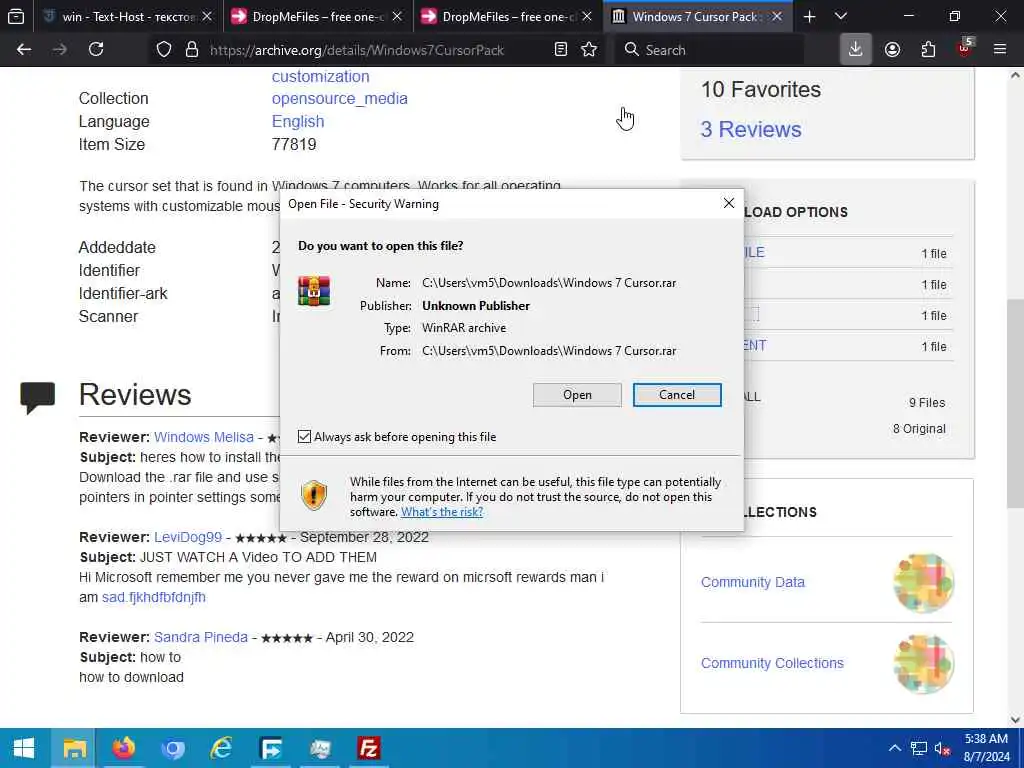Screen dimensions: 1024x768
Task: Uncheck Always ask before opening this file
Action: [x=304, y=436]
